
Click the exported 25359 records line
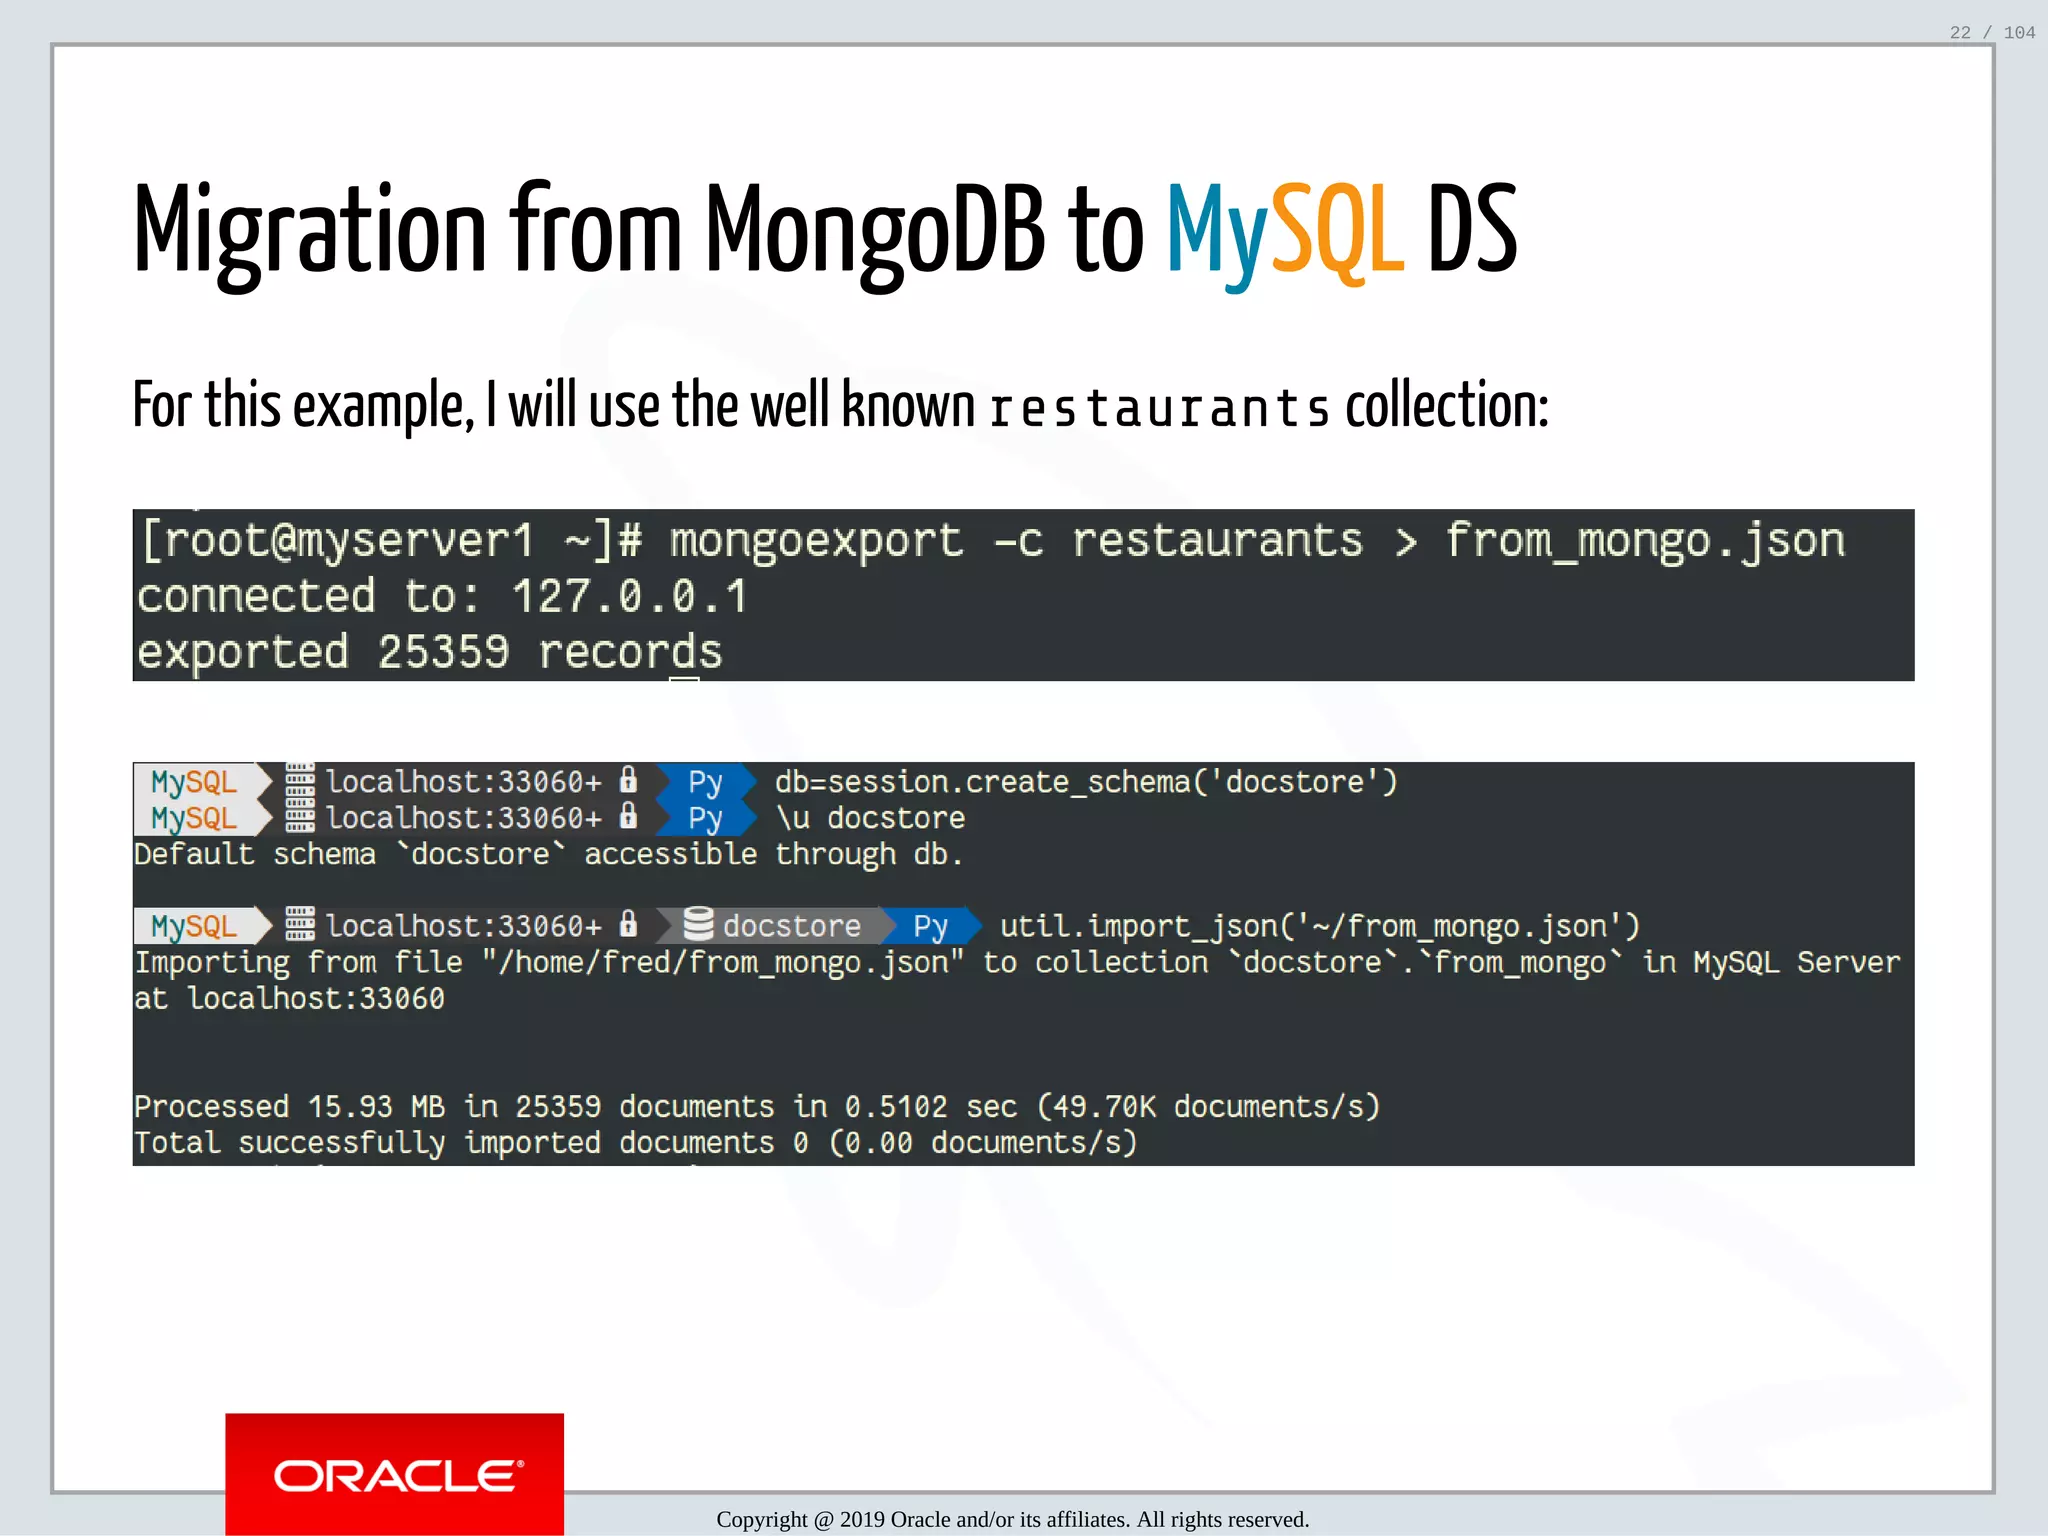tap(429, 652)
